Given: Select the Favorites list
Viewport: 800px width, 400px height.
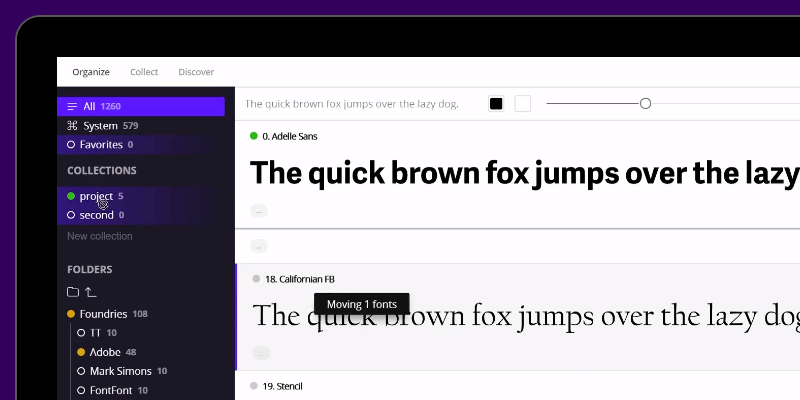Looking at the screenshot, I should click(x=100, y=145).
